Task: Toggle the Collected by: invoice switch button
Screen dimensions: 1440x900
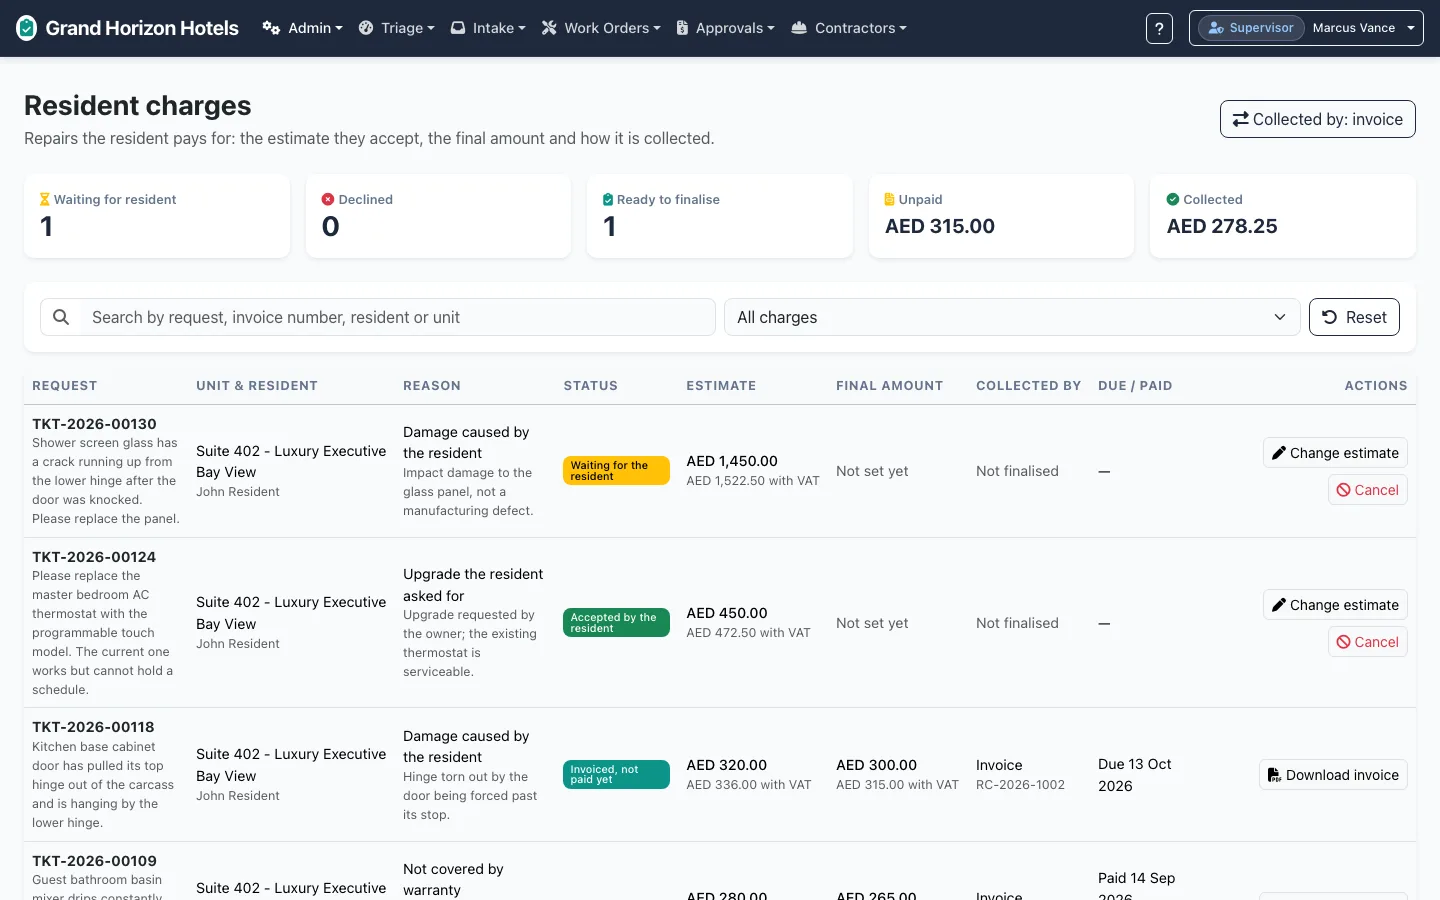Action: [x=1317, y=119]
